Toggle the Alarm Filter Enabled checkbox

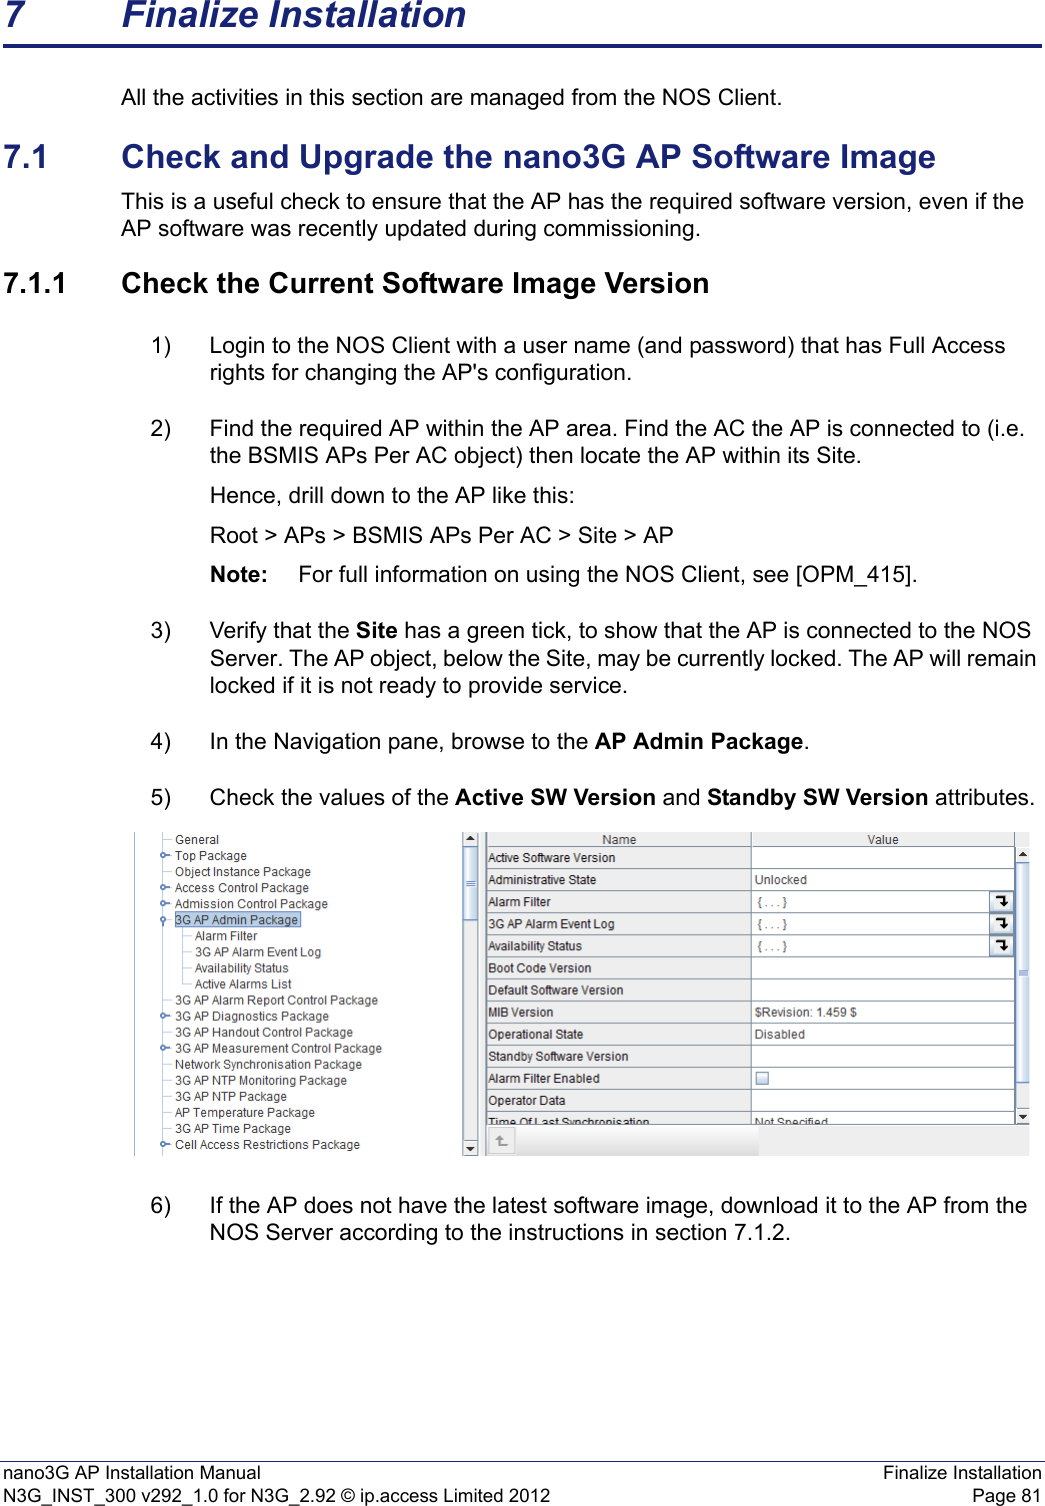pyautogui.click(x=762, y=1078)
